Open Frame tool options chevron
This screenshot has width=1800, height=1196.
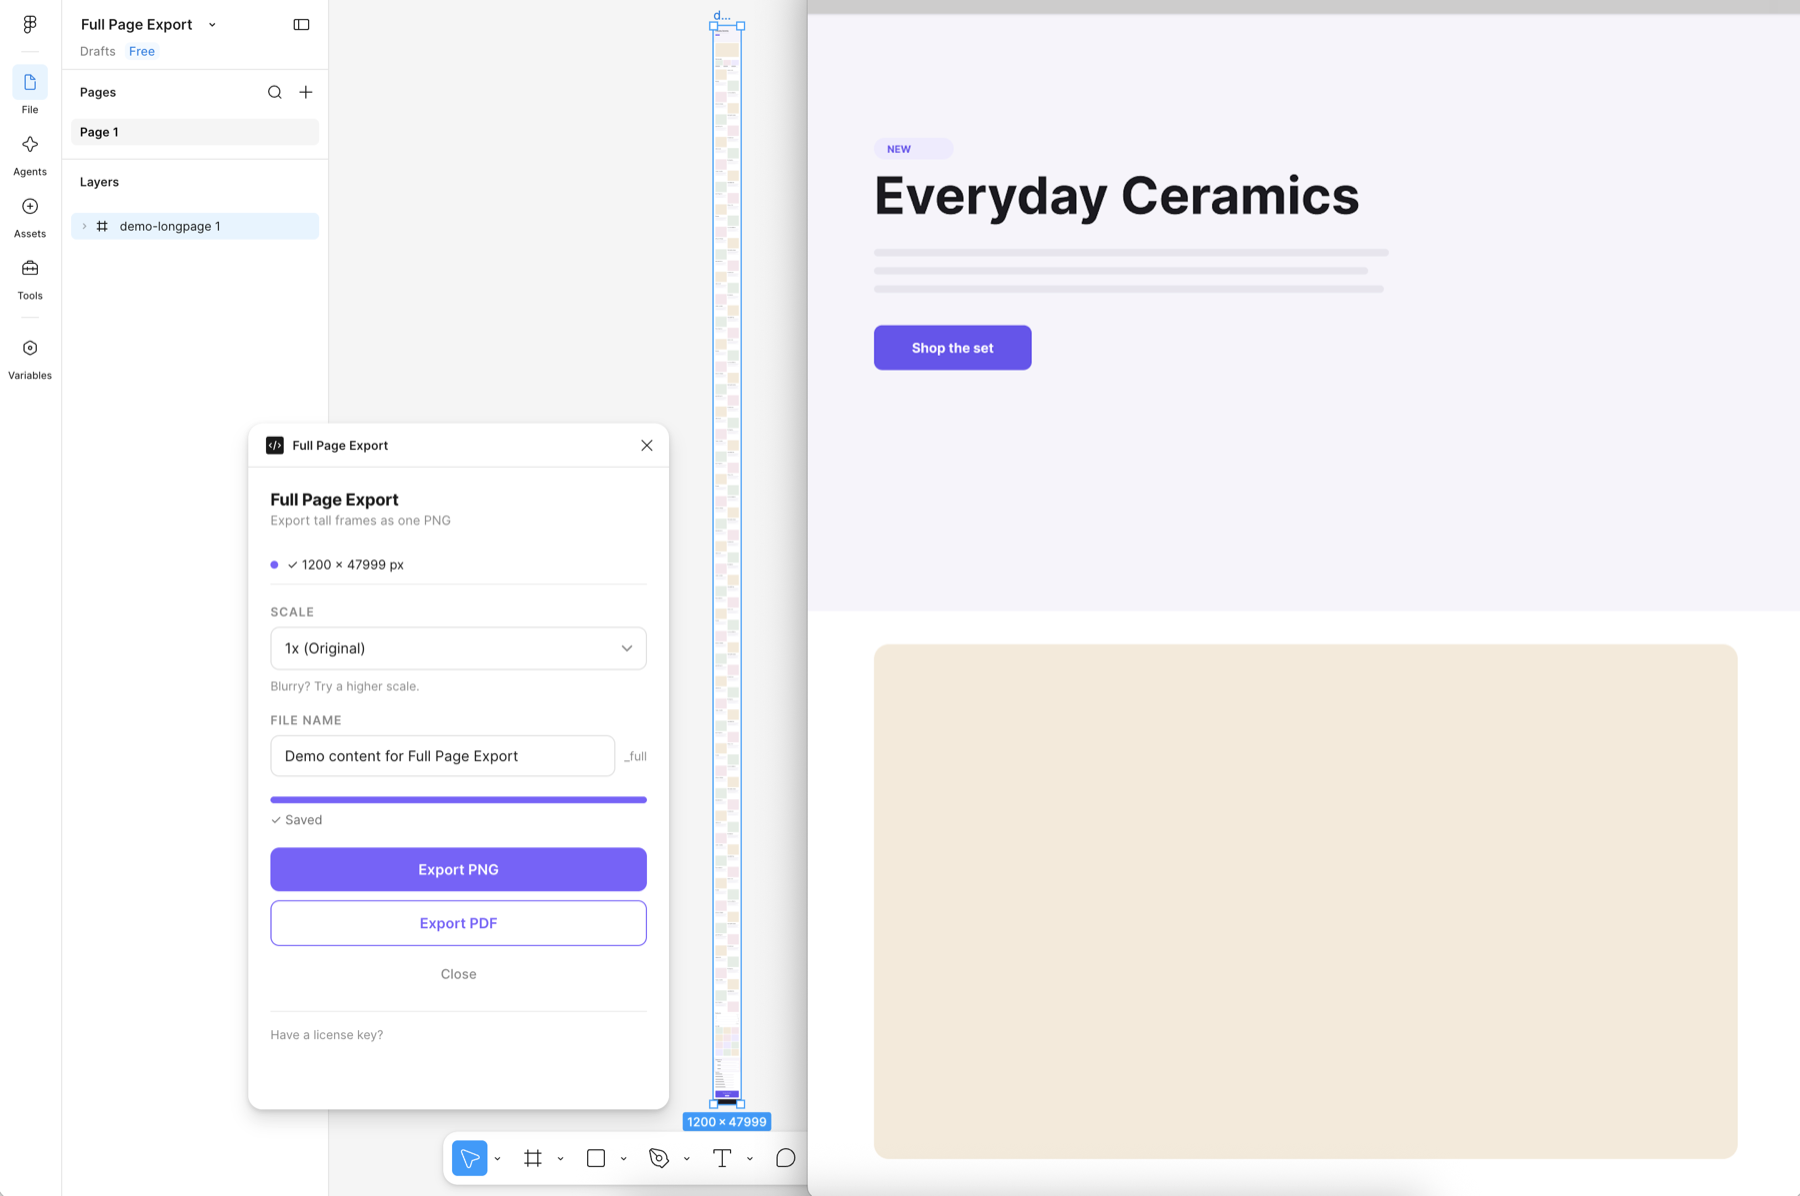coord(560,1159)
